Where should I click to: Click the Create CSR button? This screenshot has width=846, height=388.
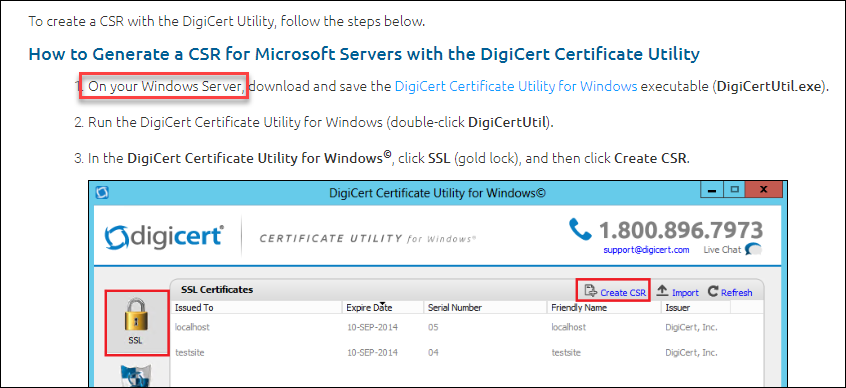tap(613, 292)
